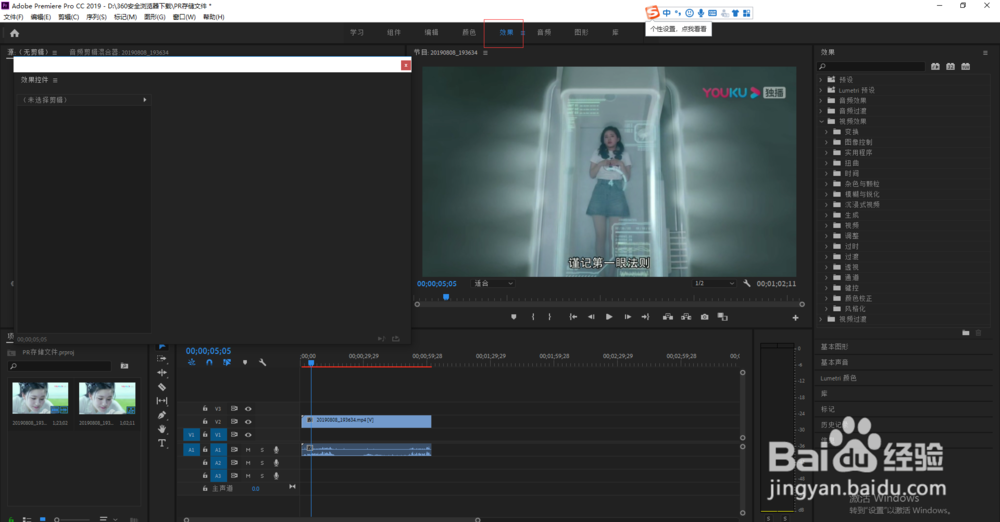Open timeline display settings wrench

point(262,362)
